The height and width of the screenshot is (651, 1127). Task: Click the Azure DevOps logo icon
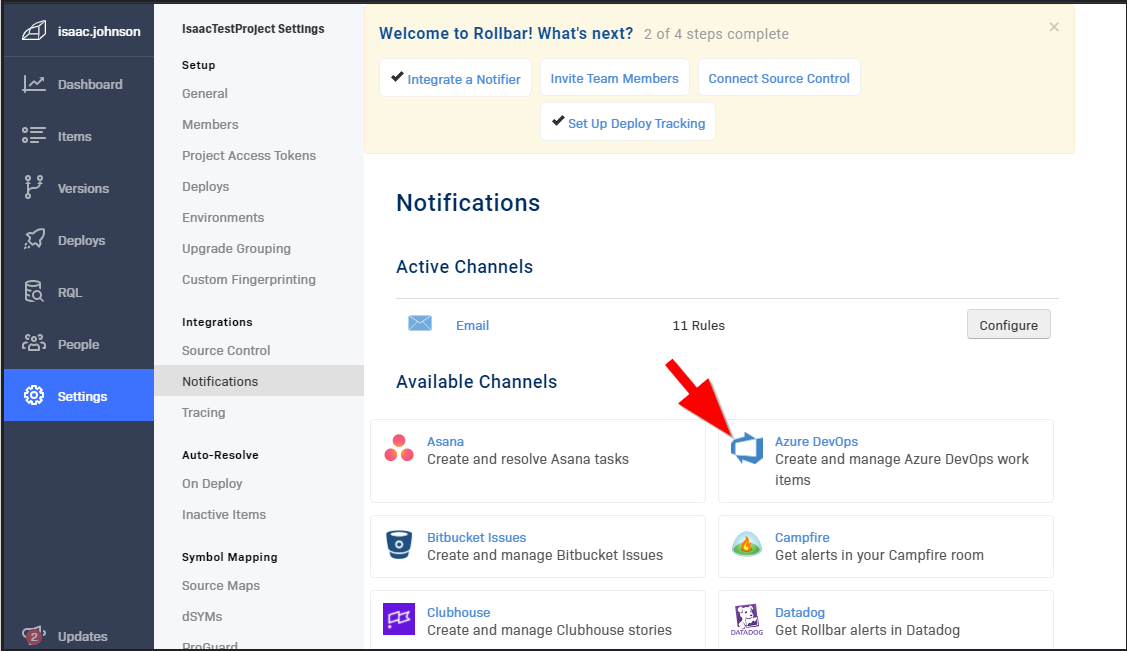[x=747, y=449]
